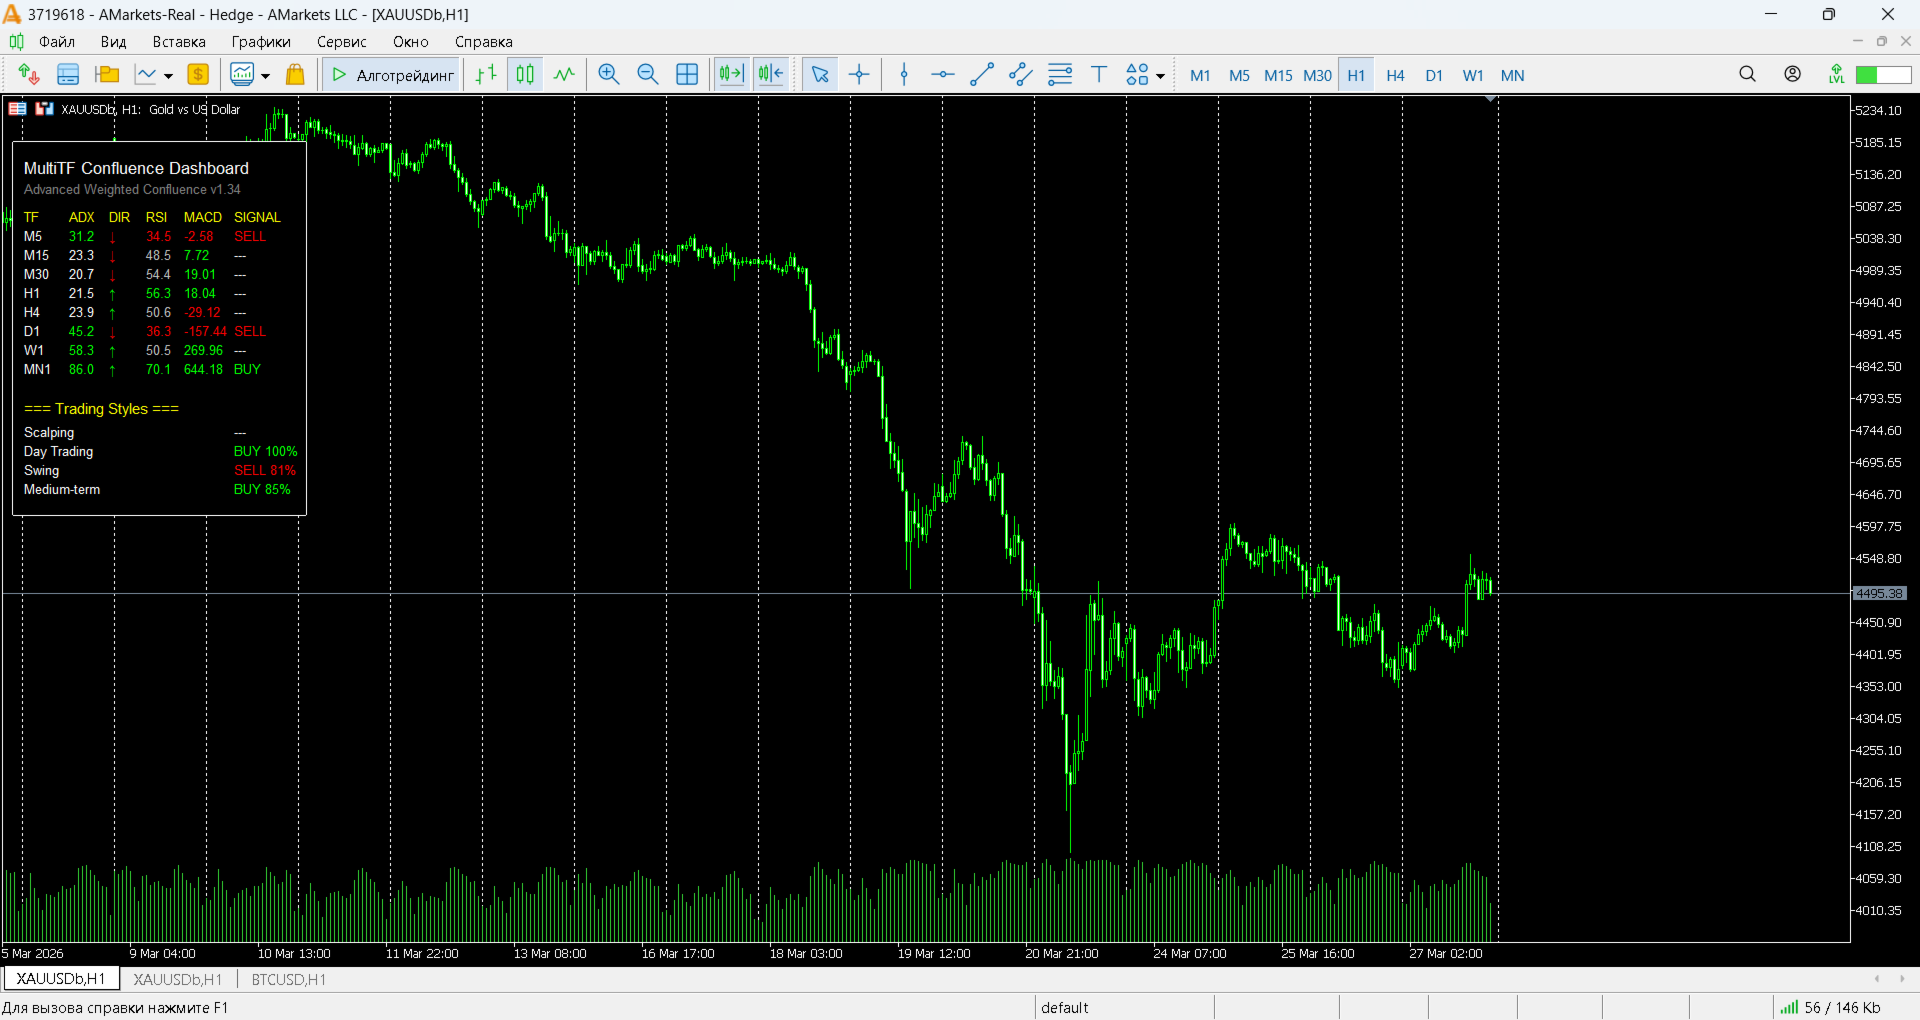This screenshot has width=1920, height=1020.
Task: Switch timeframe to D1
Action: click(1434, 75)
